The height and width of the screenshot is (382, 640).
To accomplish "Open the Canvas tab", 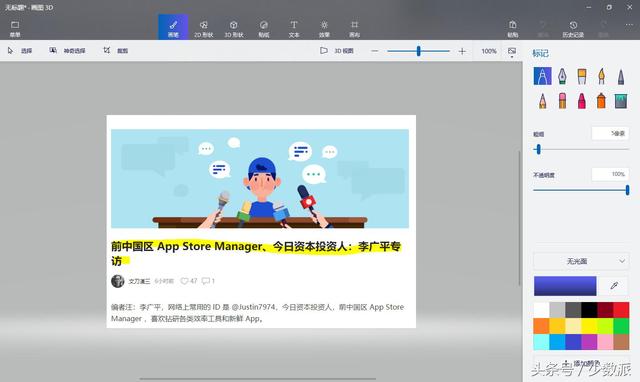I will coord(354,29).
